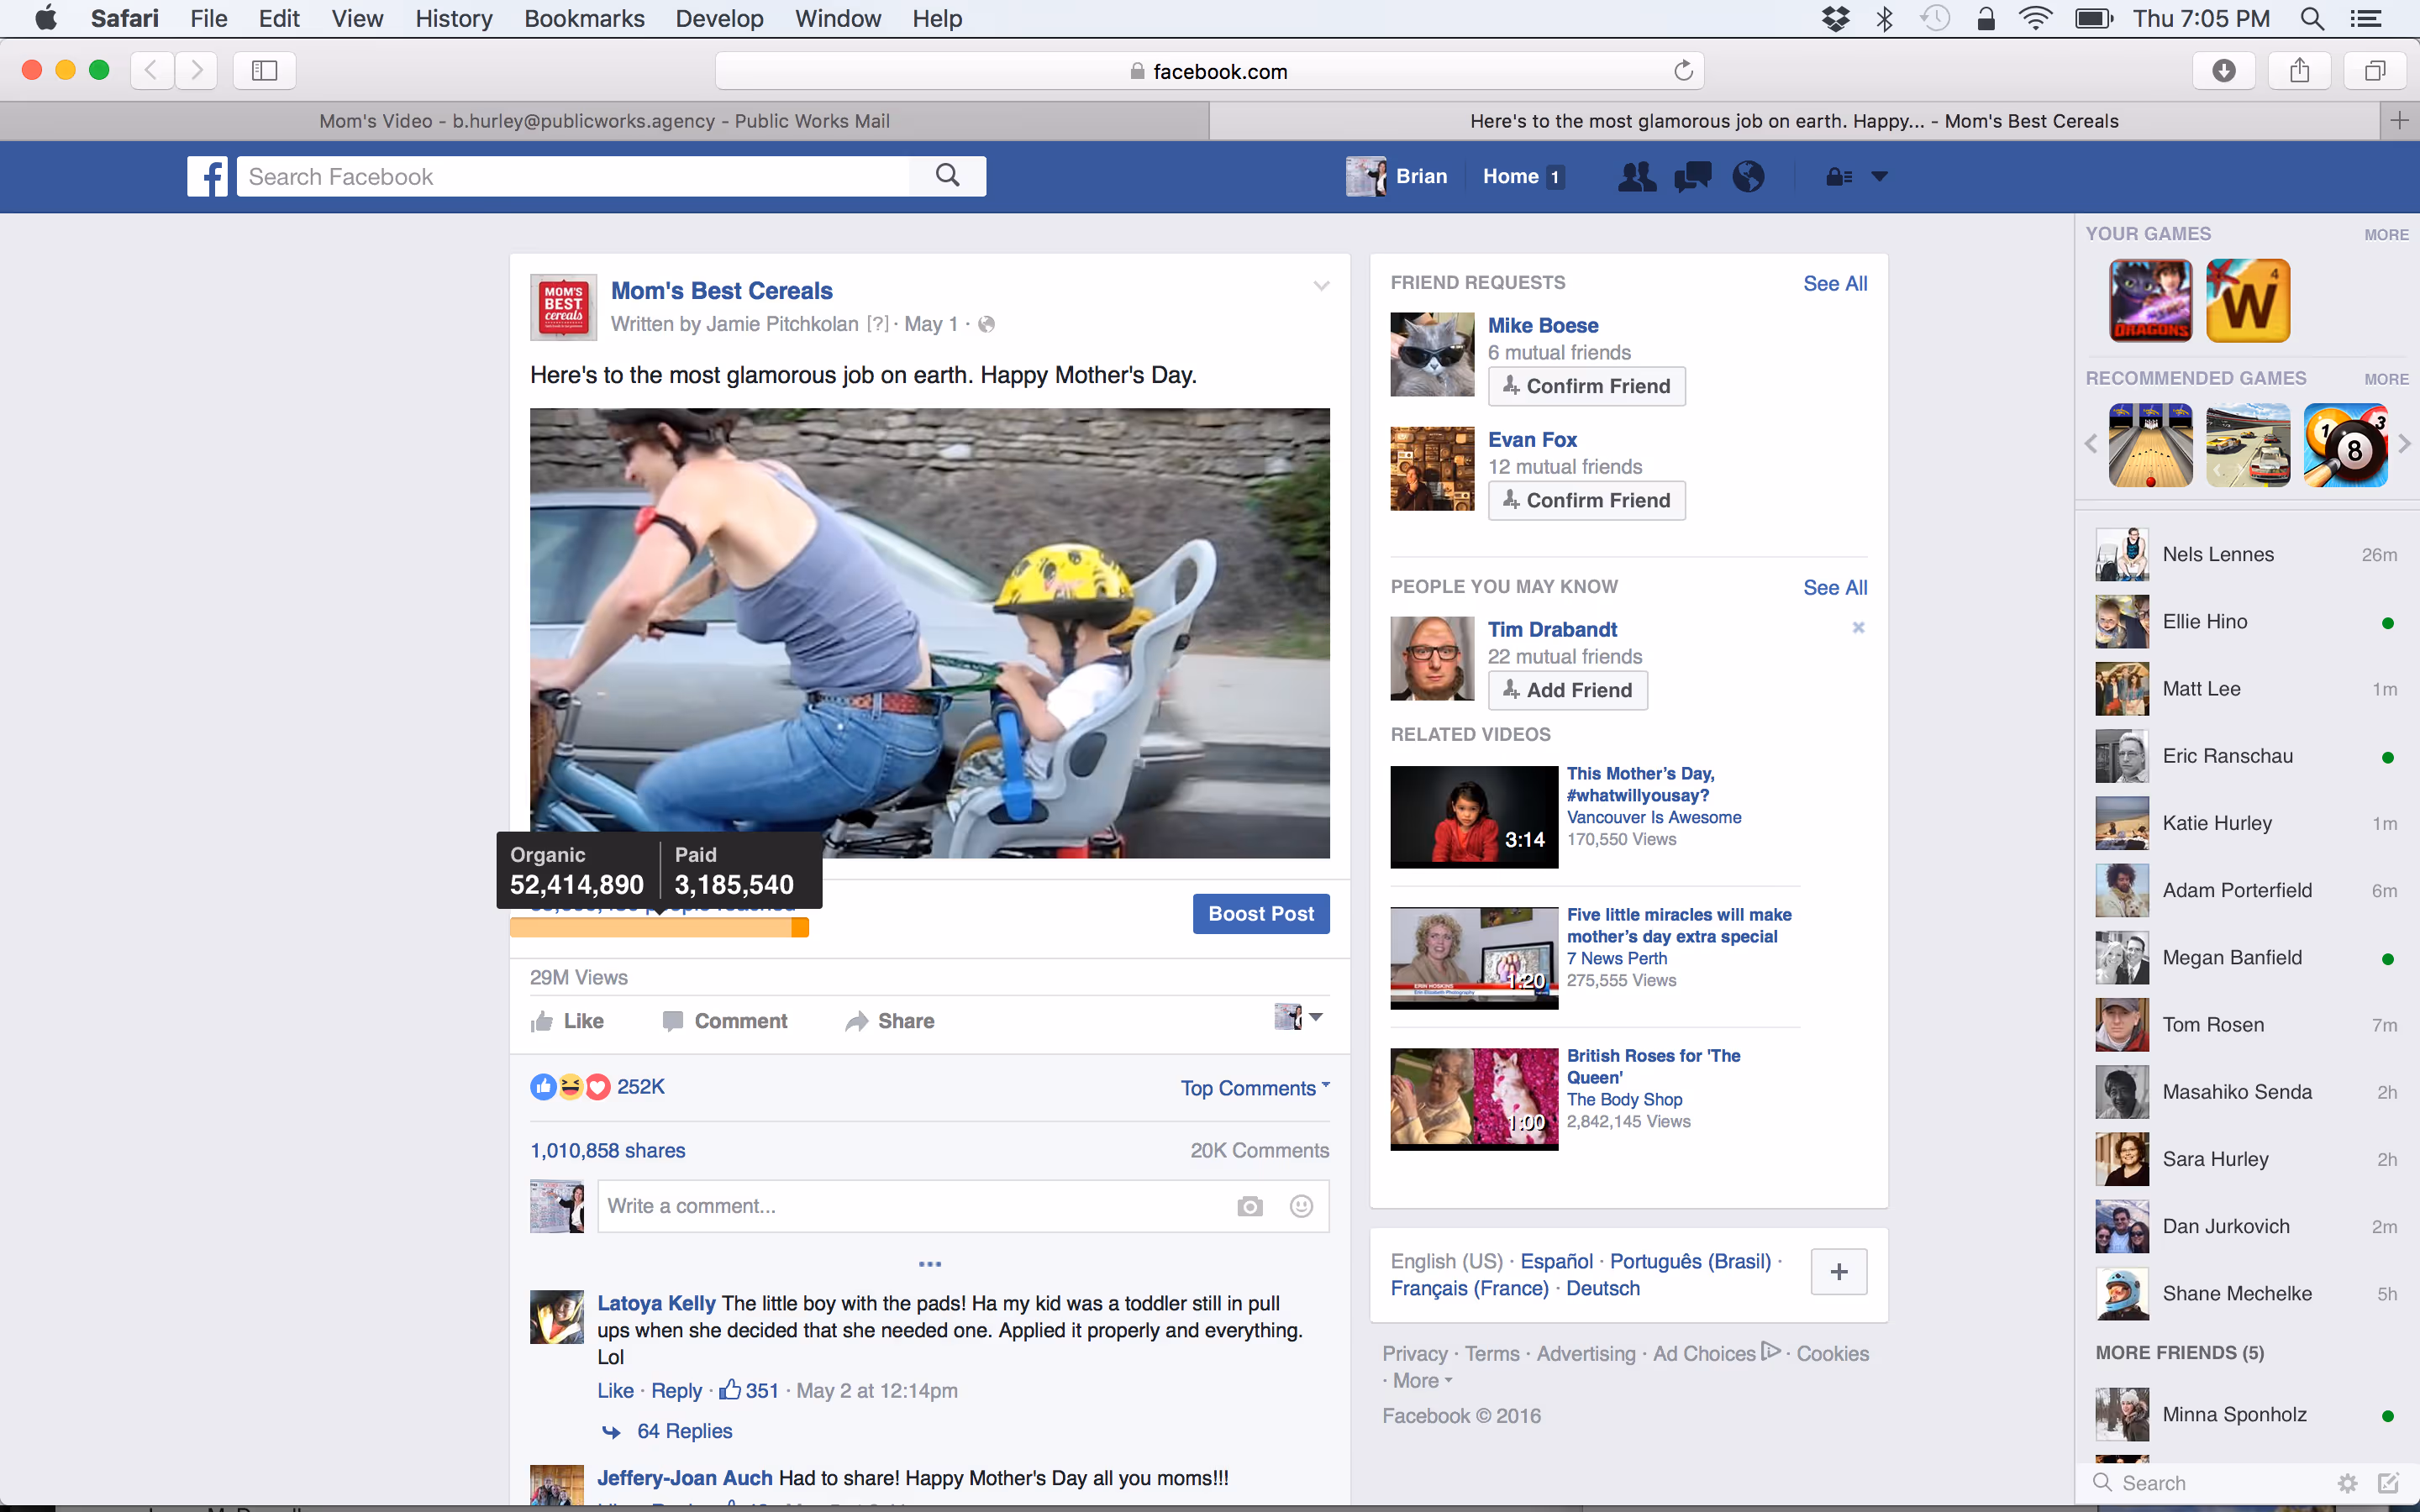Dismiss the Tim Drabandt suggestion
This screenshot has width=2420, height=1512.
click(1858, 628)
